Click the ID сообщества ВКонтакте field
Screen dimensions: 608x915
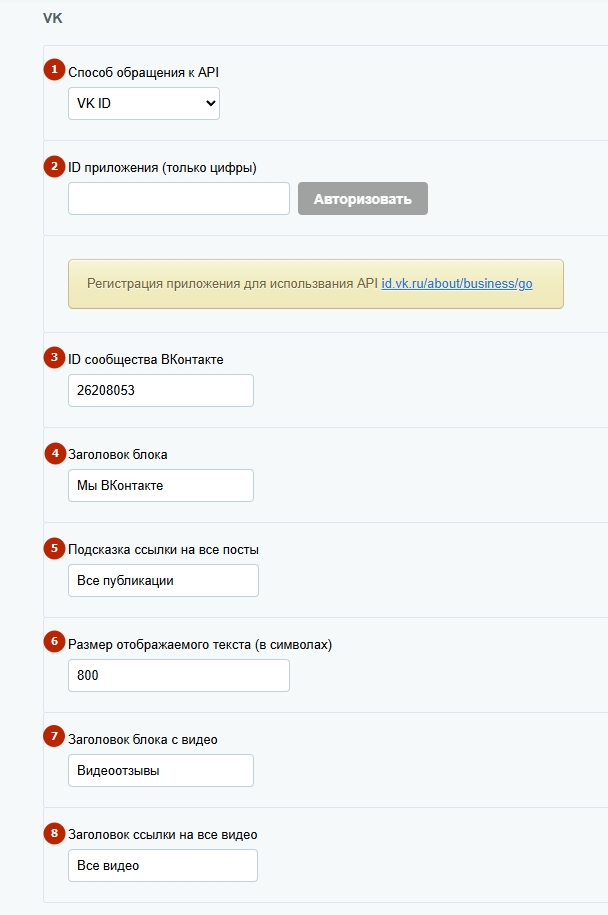160,390
